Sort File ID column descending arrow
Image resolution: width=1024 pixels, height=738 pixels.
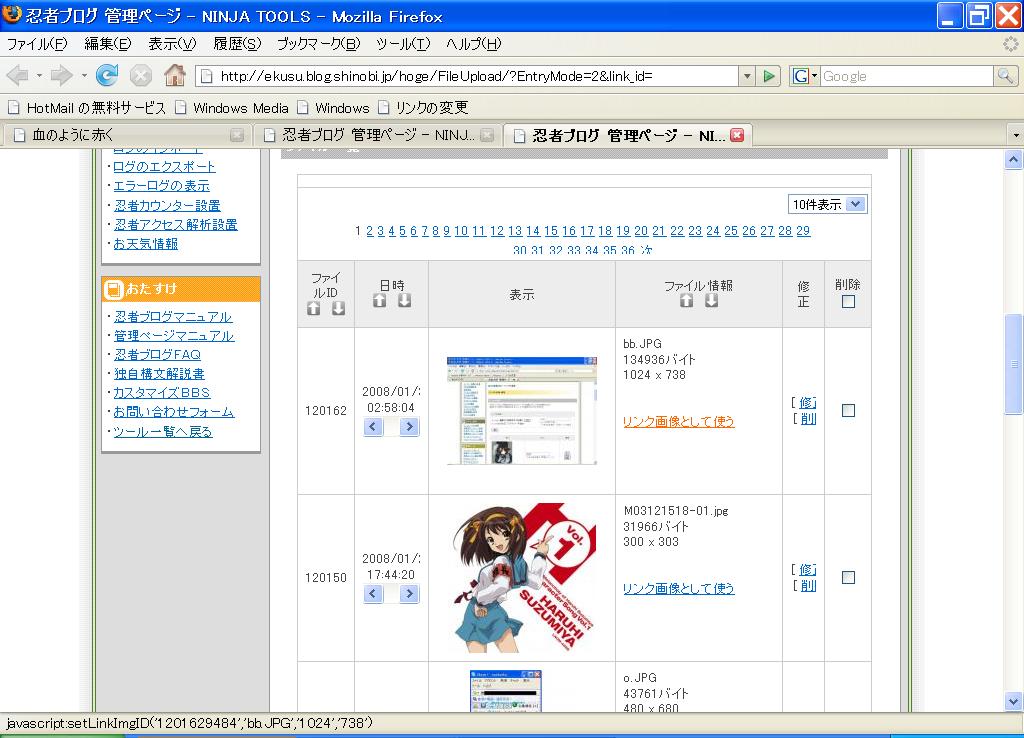pos(338,309)
